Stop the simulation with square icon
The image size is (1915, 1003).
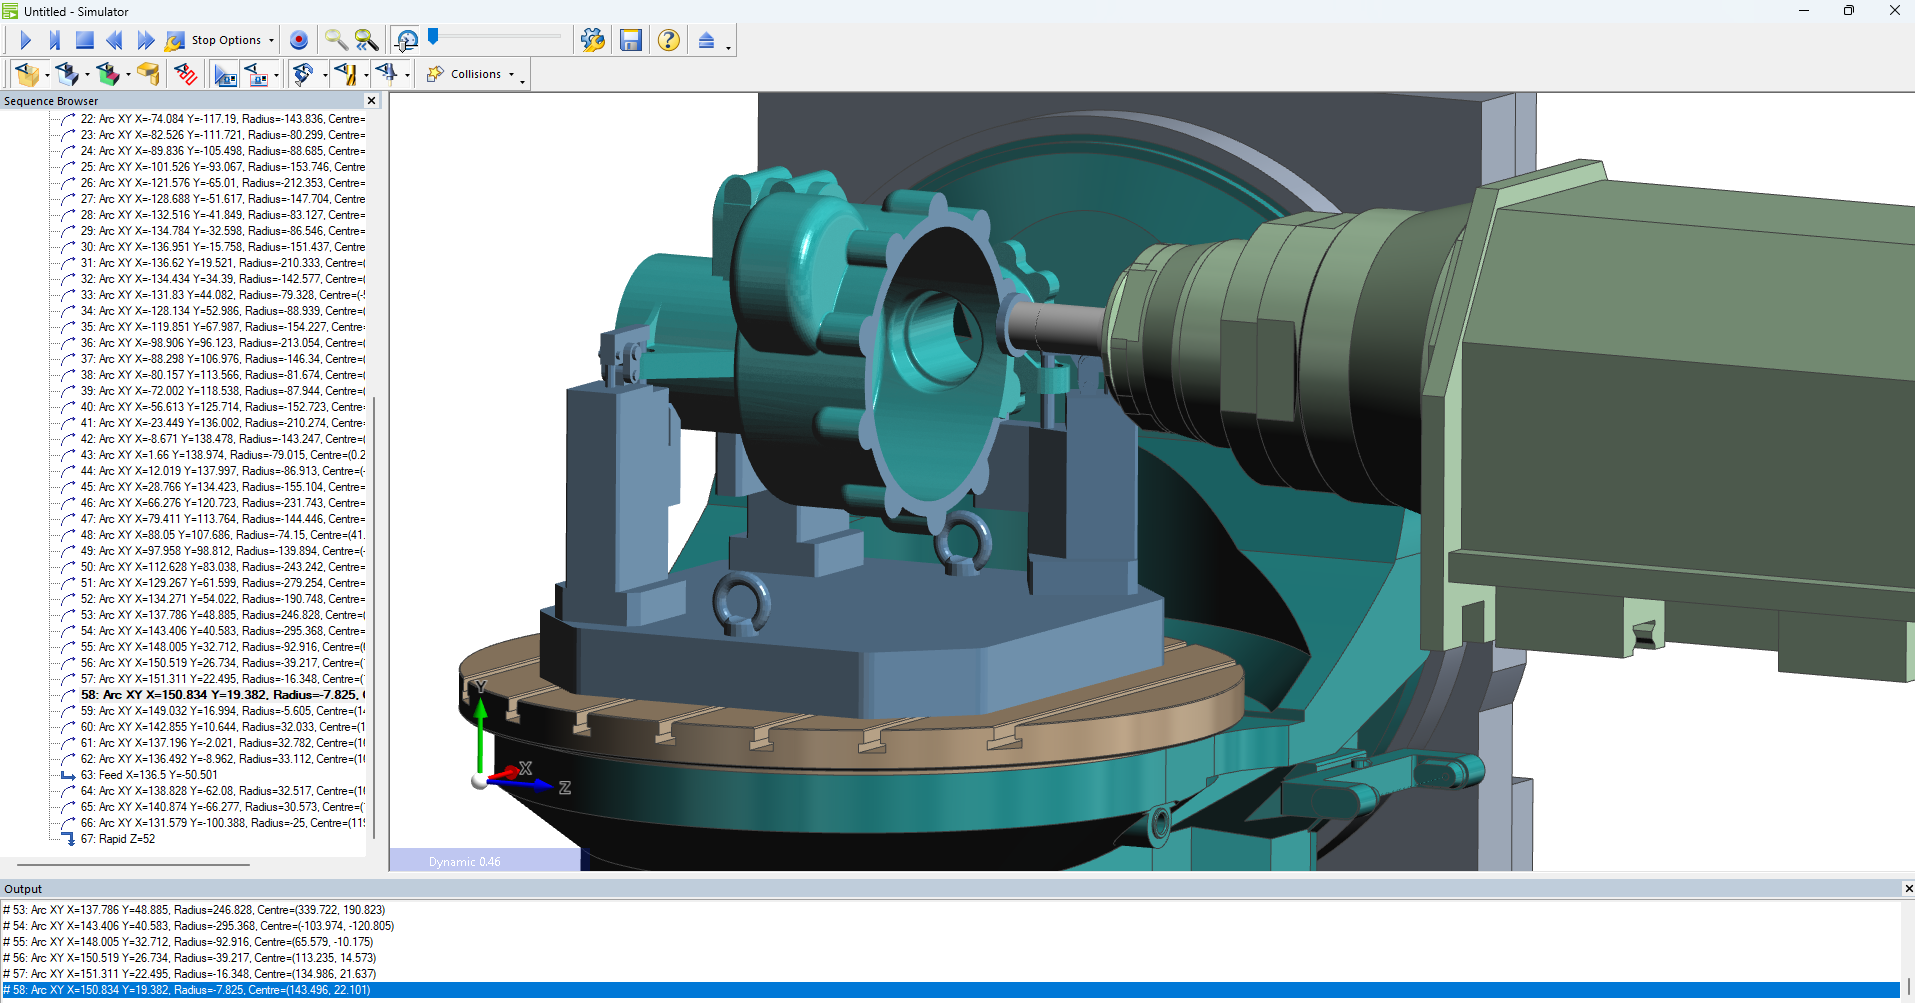[85, 40]
